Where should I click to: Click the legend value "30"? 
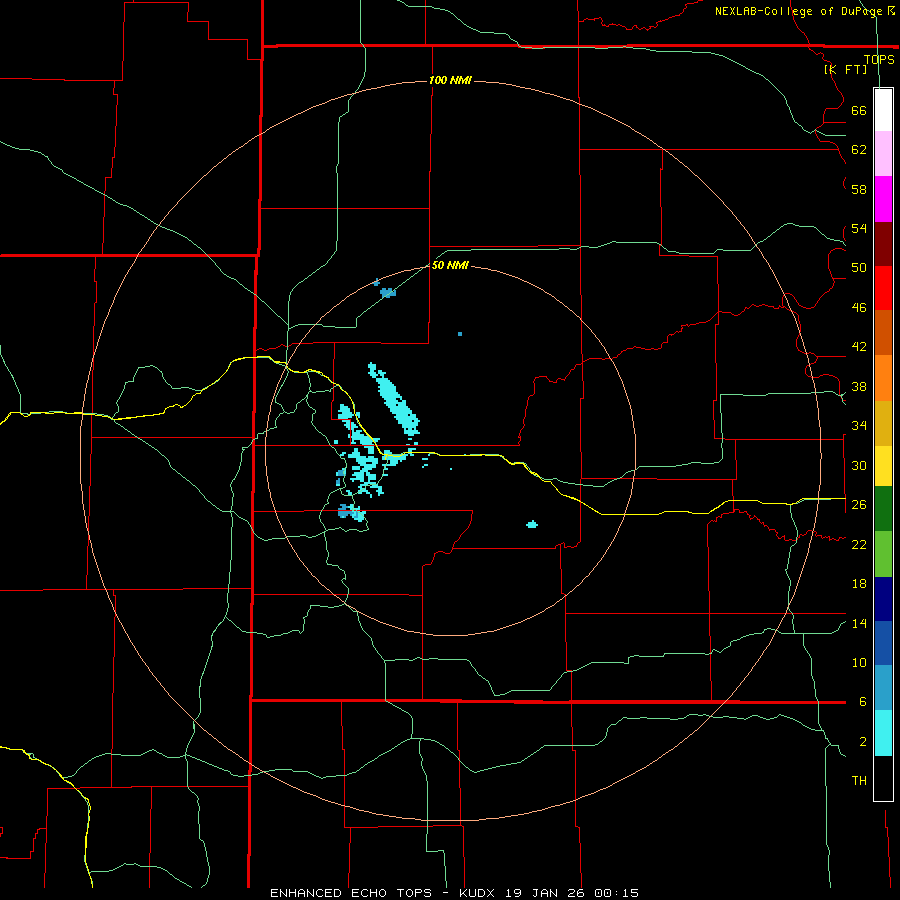[x=859, y=465]
